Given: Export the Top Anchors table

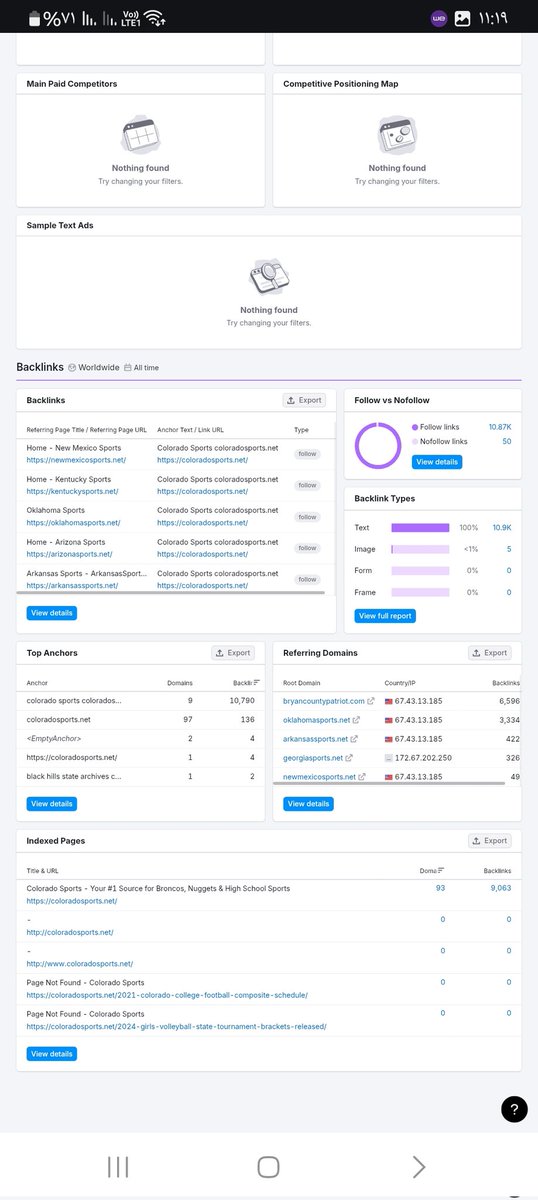Looking at the screenshot, I should (x=233, y=653).
